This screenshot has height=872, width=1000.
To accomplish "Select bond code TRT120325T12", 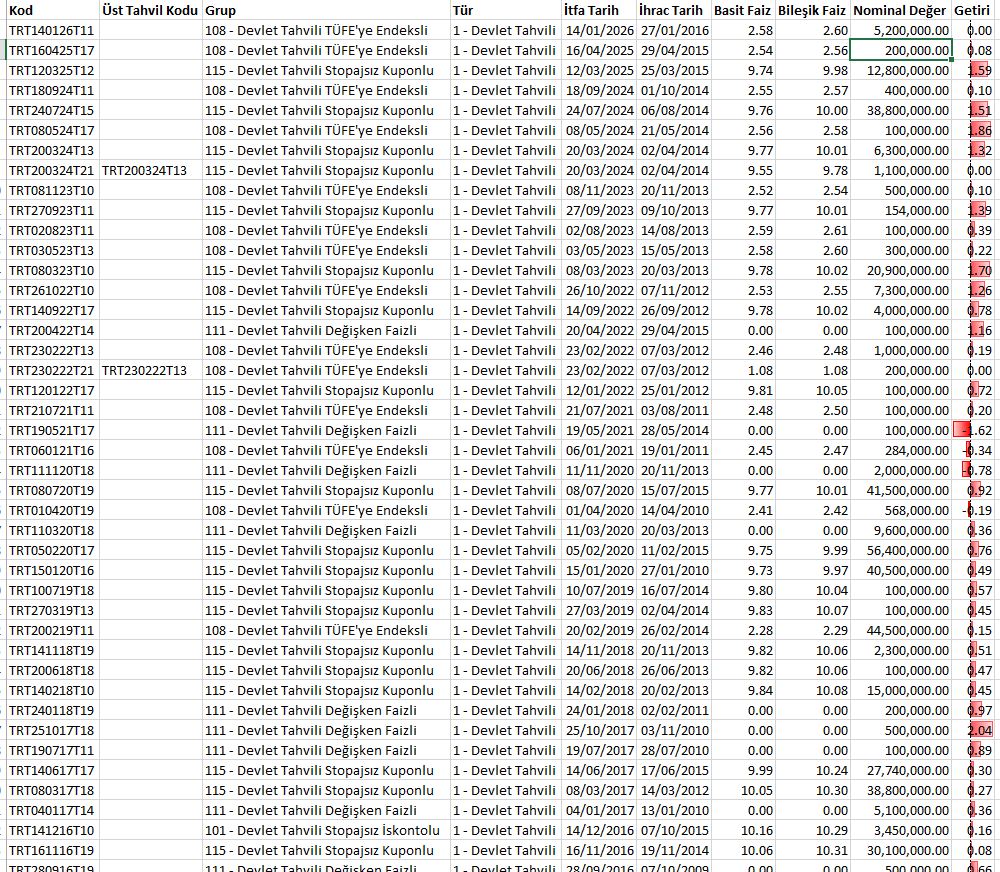I will coord(53,70).
